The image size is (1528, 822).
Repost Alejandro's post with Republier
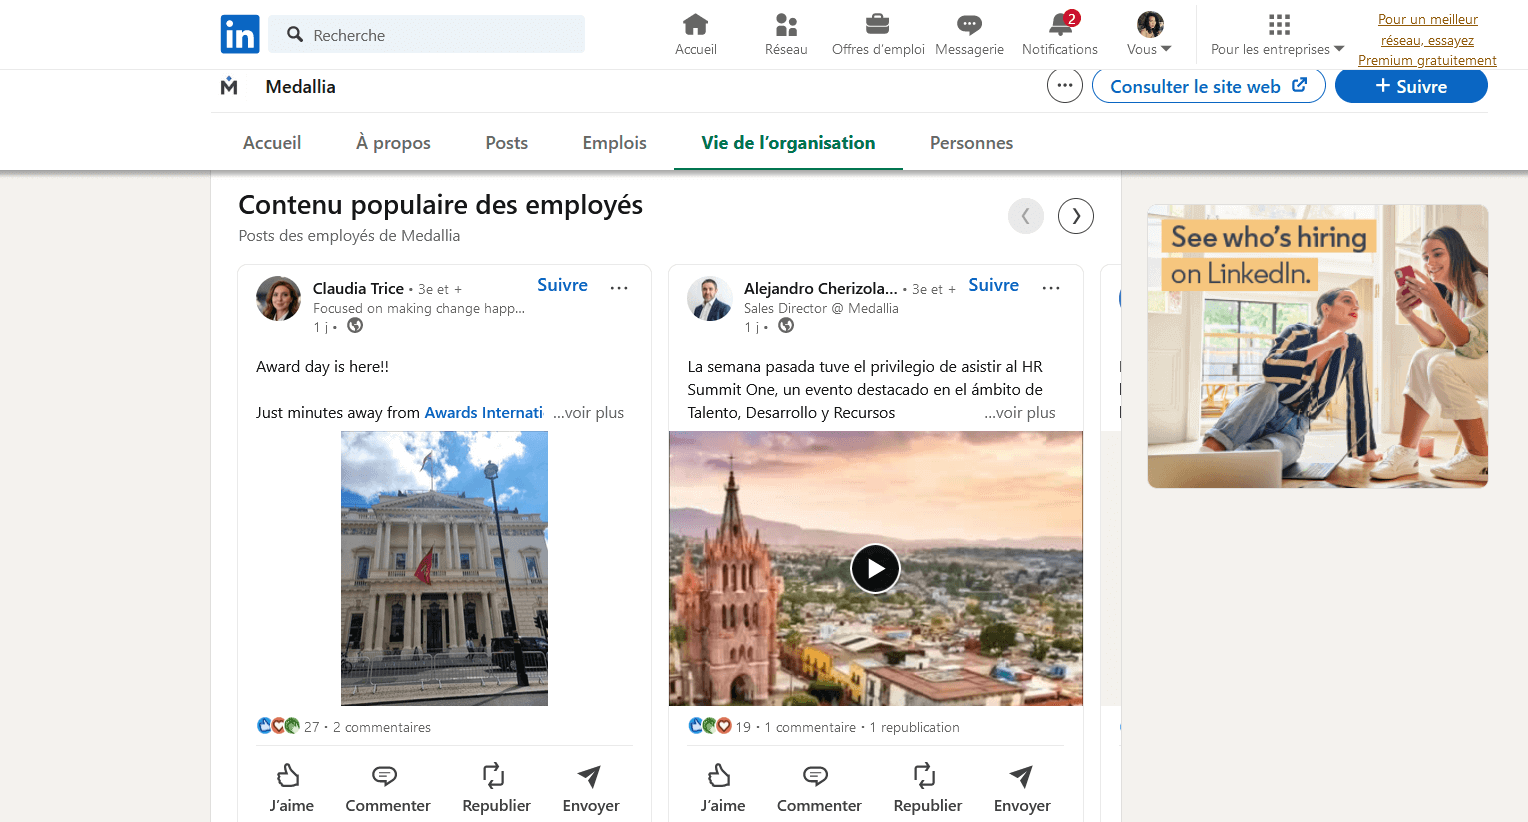tap(927, 788)
